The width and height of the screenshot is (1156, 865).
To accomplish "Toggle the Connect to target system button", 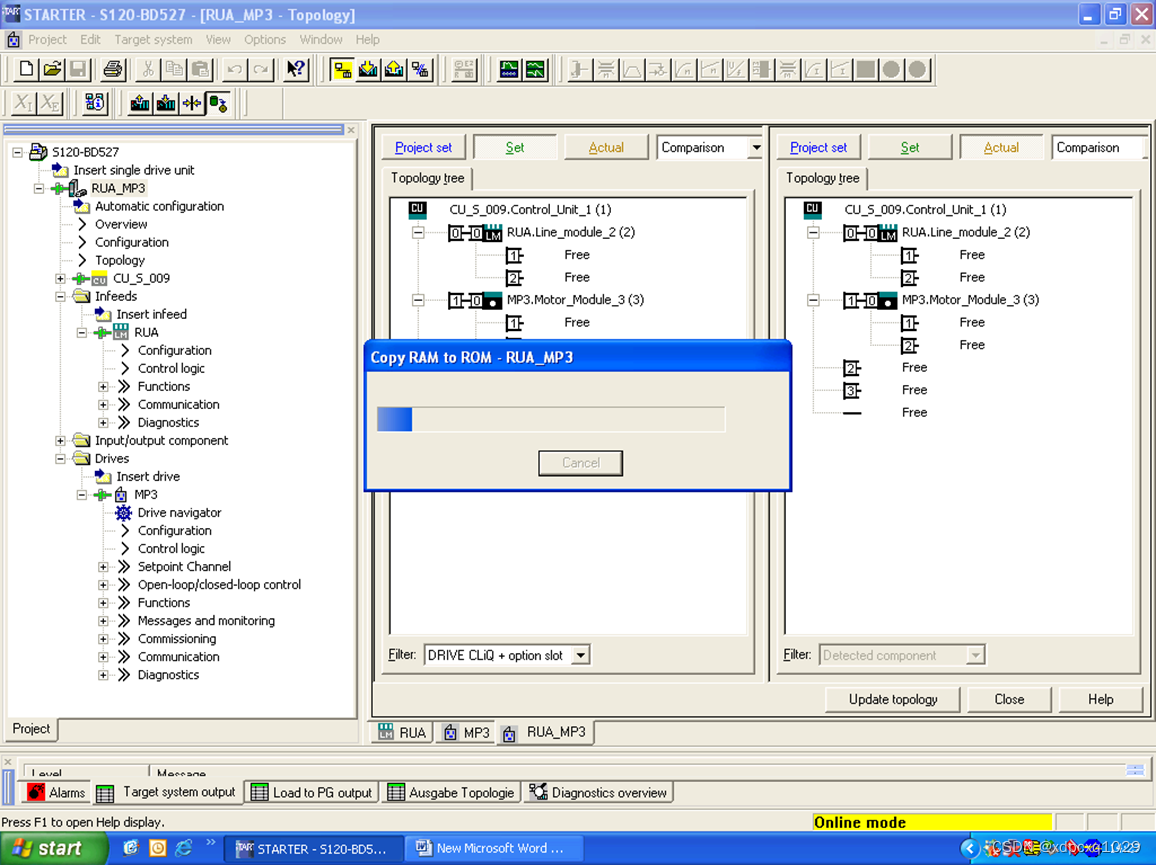I will 343,69.
